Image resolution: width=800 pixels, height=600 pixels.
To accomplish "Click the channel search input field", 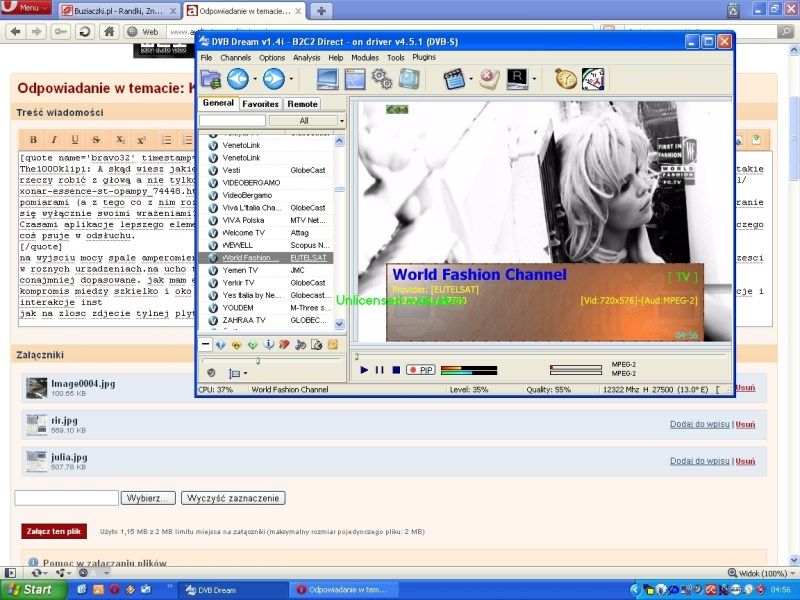I will coord(232,120).
